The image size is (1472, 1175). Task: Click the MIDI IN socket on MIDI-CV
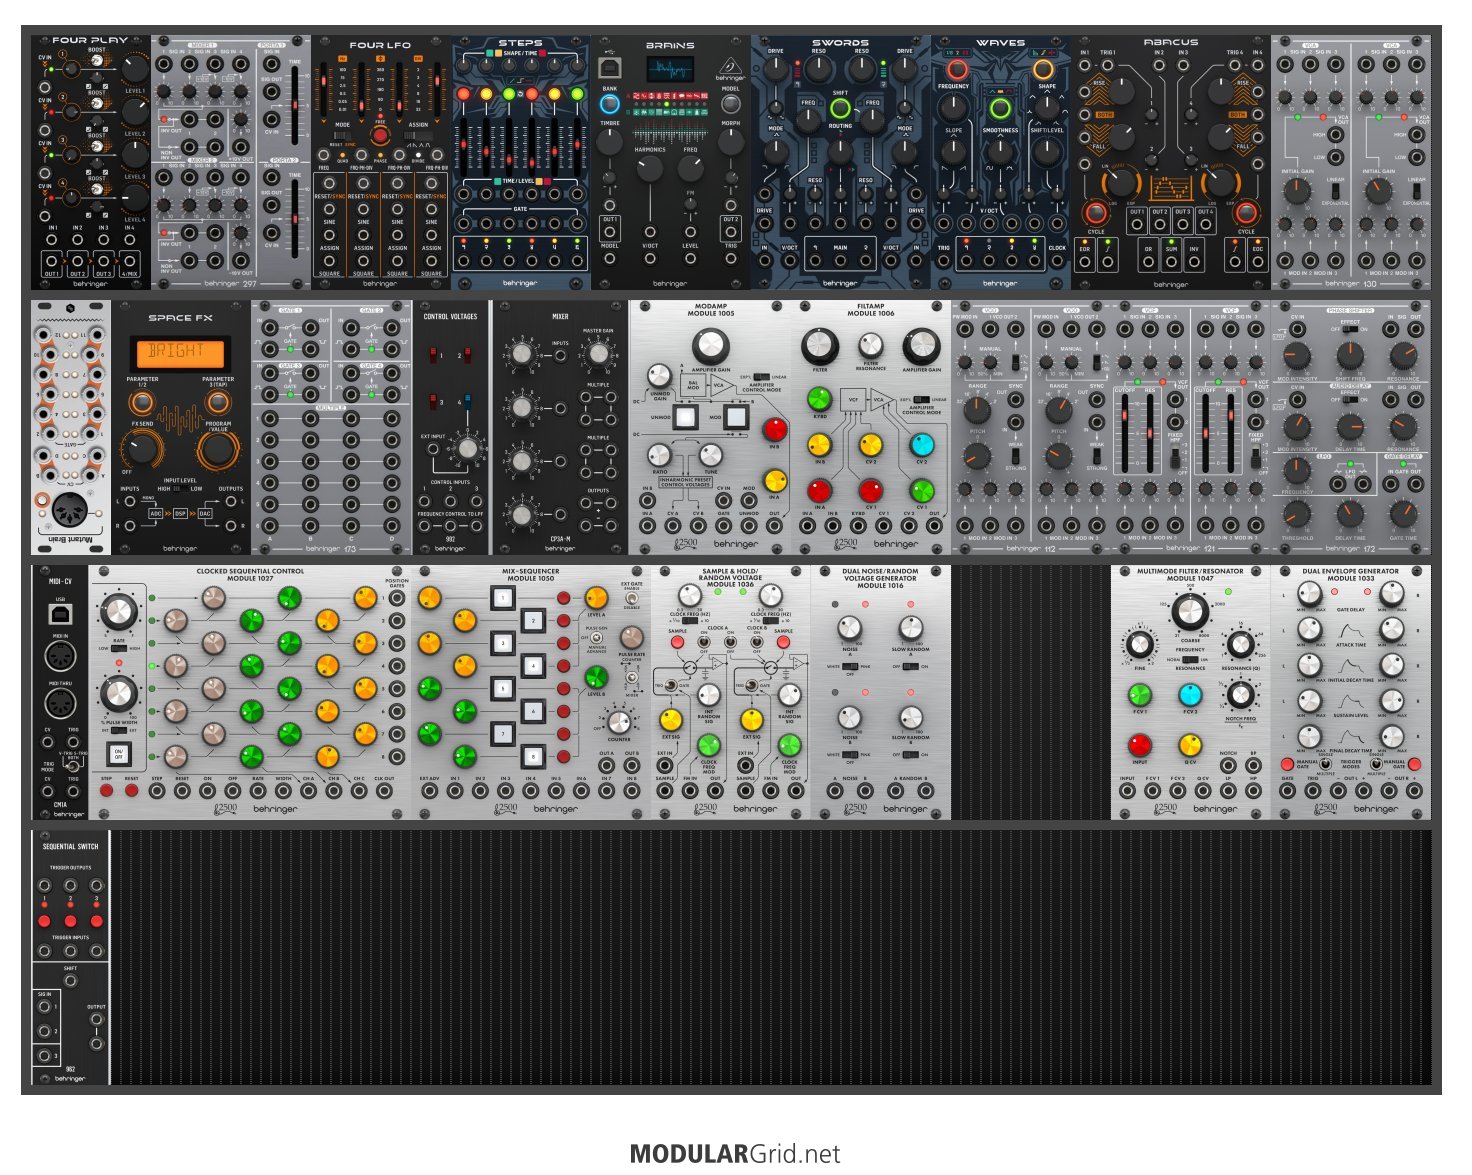click(60, 656)
